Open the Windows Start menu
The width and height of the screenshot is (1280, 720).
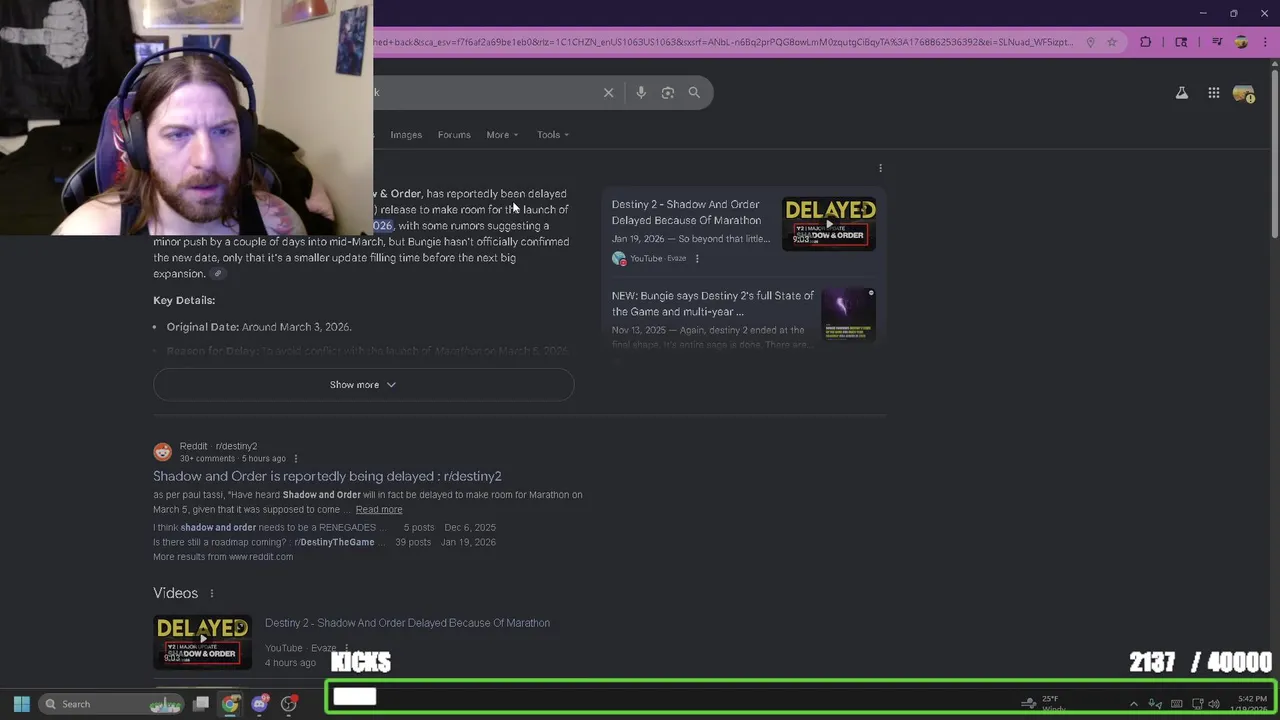coord(21,704)
